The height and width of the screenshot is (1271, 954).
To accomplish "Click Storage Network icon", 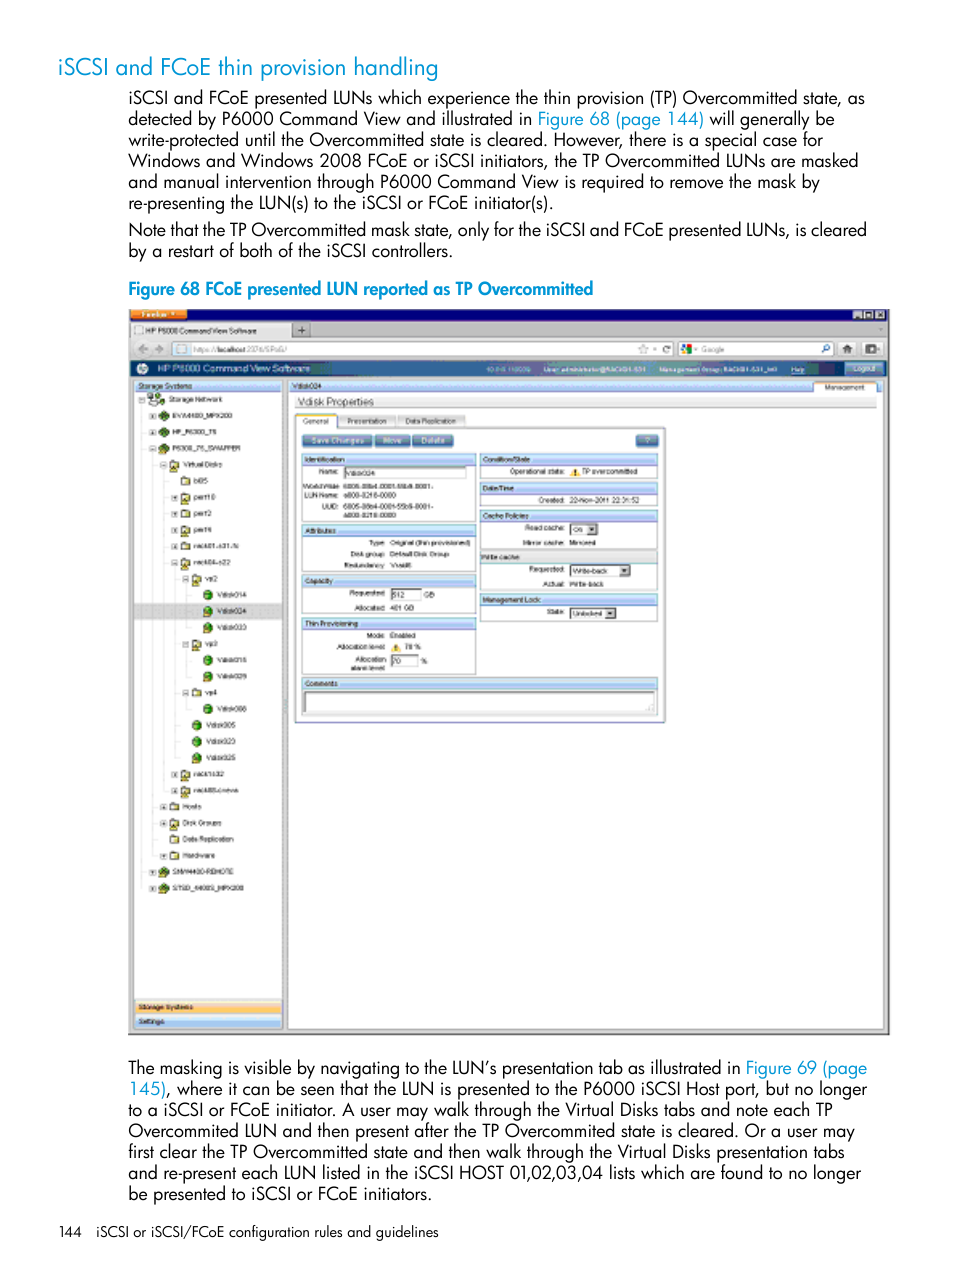I will coord(156,399).
